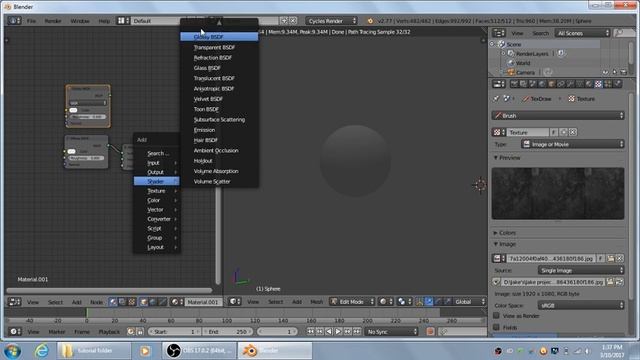This screenshot has height=360, width=640.
Task: Choose Emission in the shader list
Action: pyautogui.click(x=219, y=130)
